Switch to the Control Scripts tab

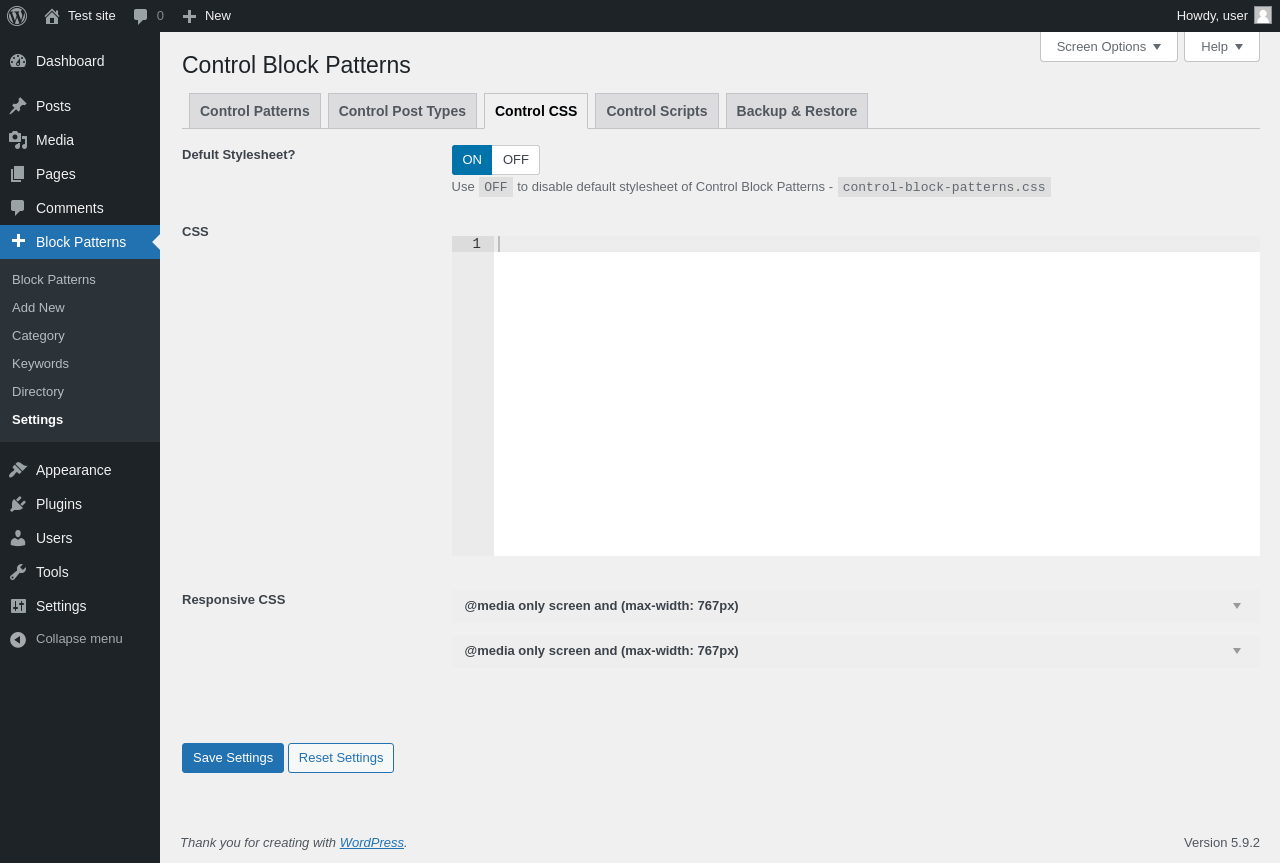point(656,111)
